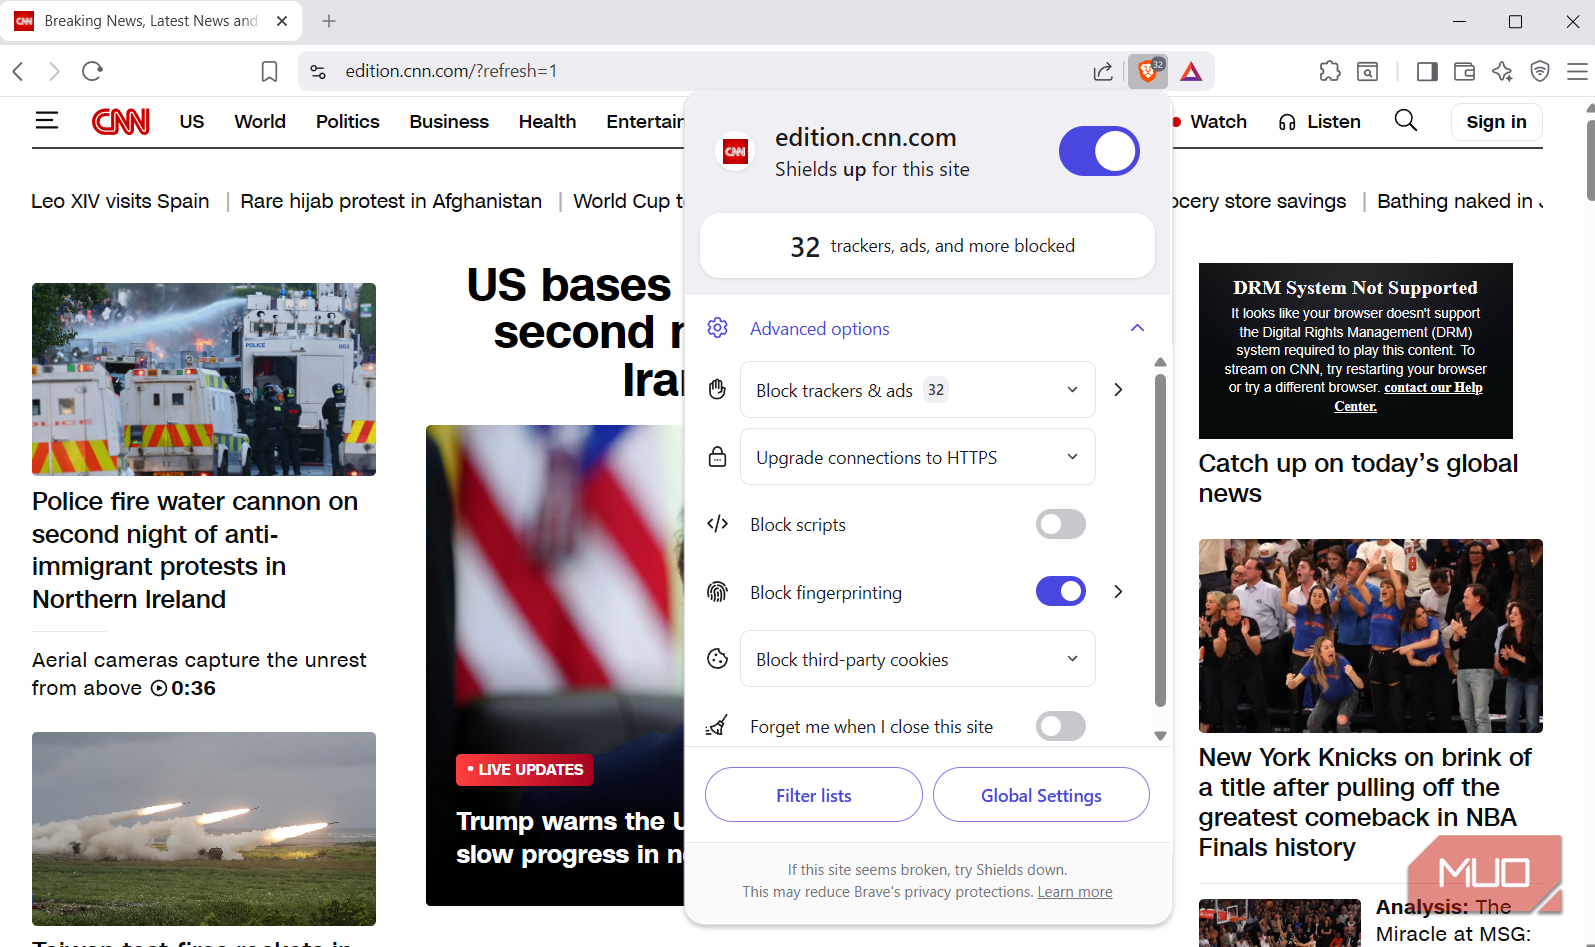The image size is (1595, 947).
Task: Bookmark this page icon
Action: coord(269,71)
